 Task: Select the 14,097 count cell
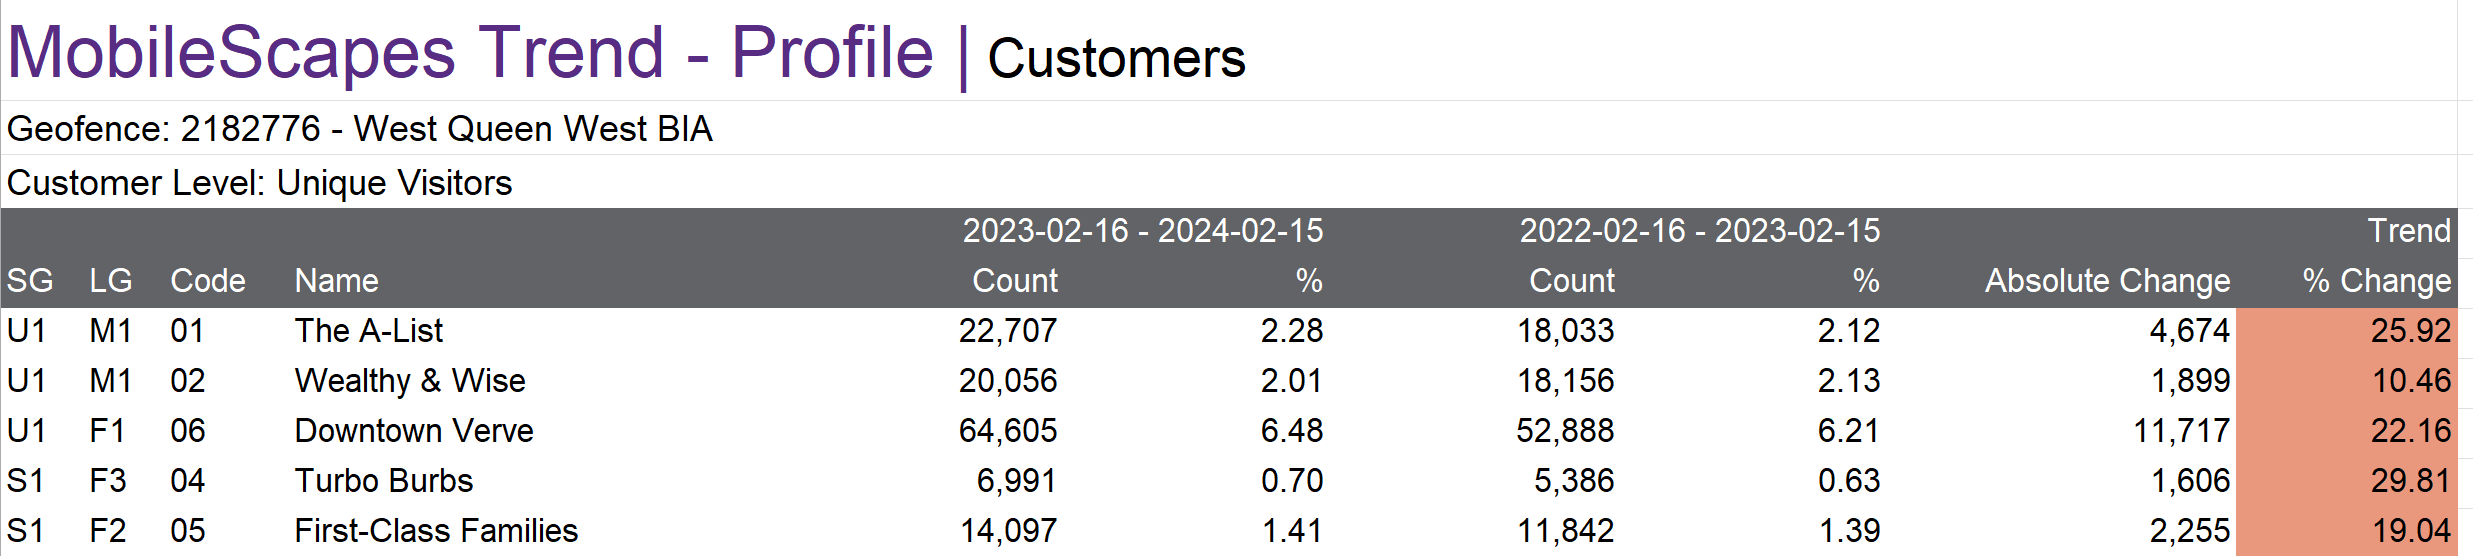(x=1009, y=531)
